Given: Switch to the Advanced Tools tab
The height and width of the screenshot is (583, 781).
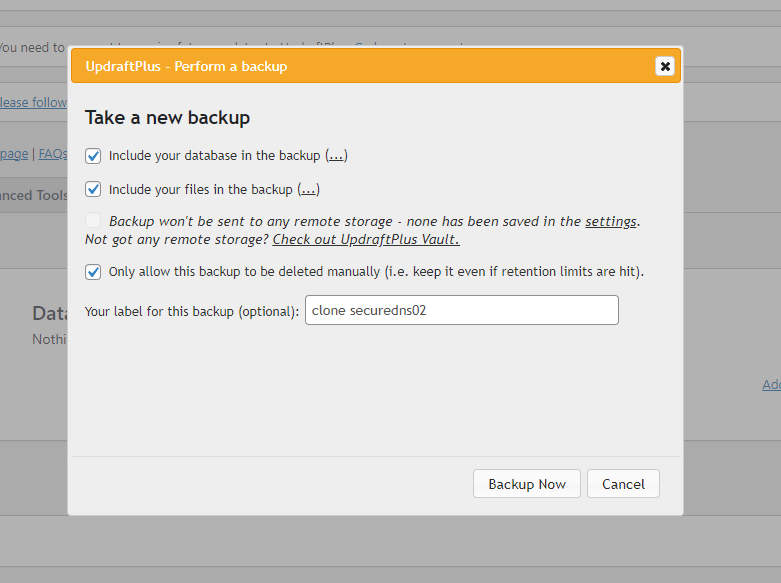Looking at the screenshot, I should pyautogui.click(x=34, y=195).
